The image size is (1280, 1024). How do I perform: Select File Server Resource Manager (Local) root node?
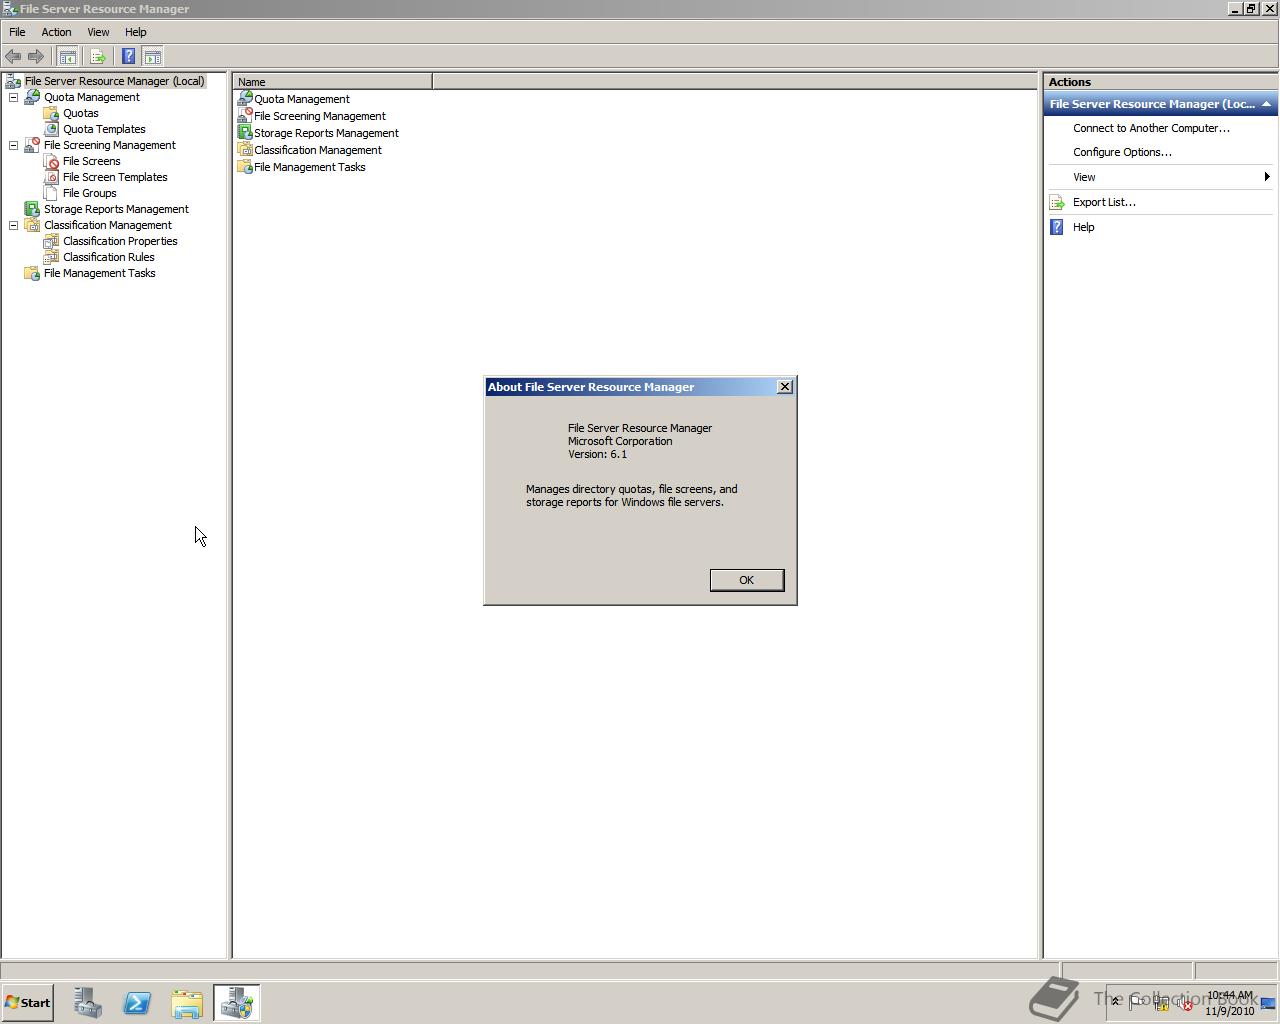click(x=114, y=81)
